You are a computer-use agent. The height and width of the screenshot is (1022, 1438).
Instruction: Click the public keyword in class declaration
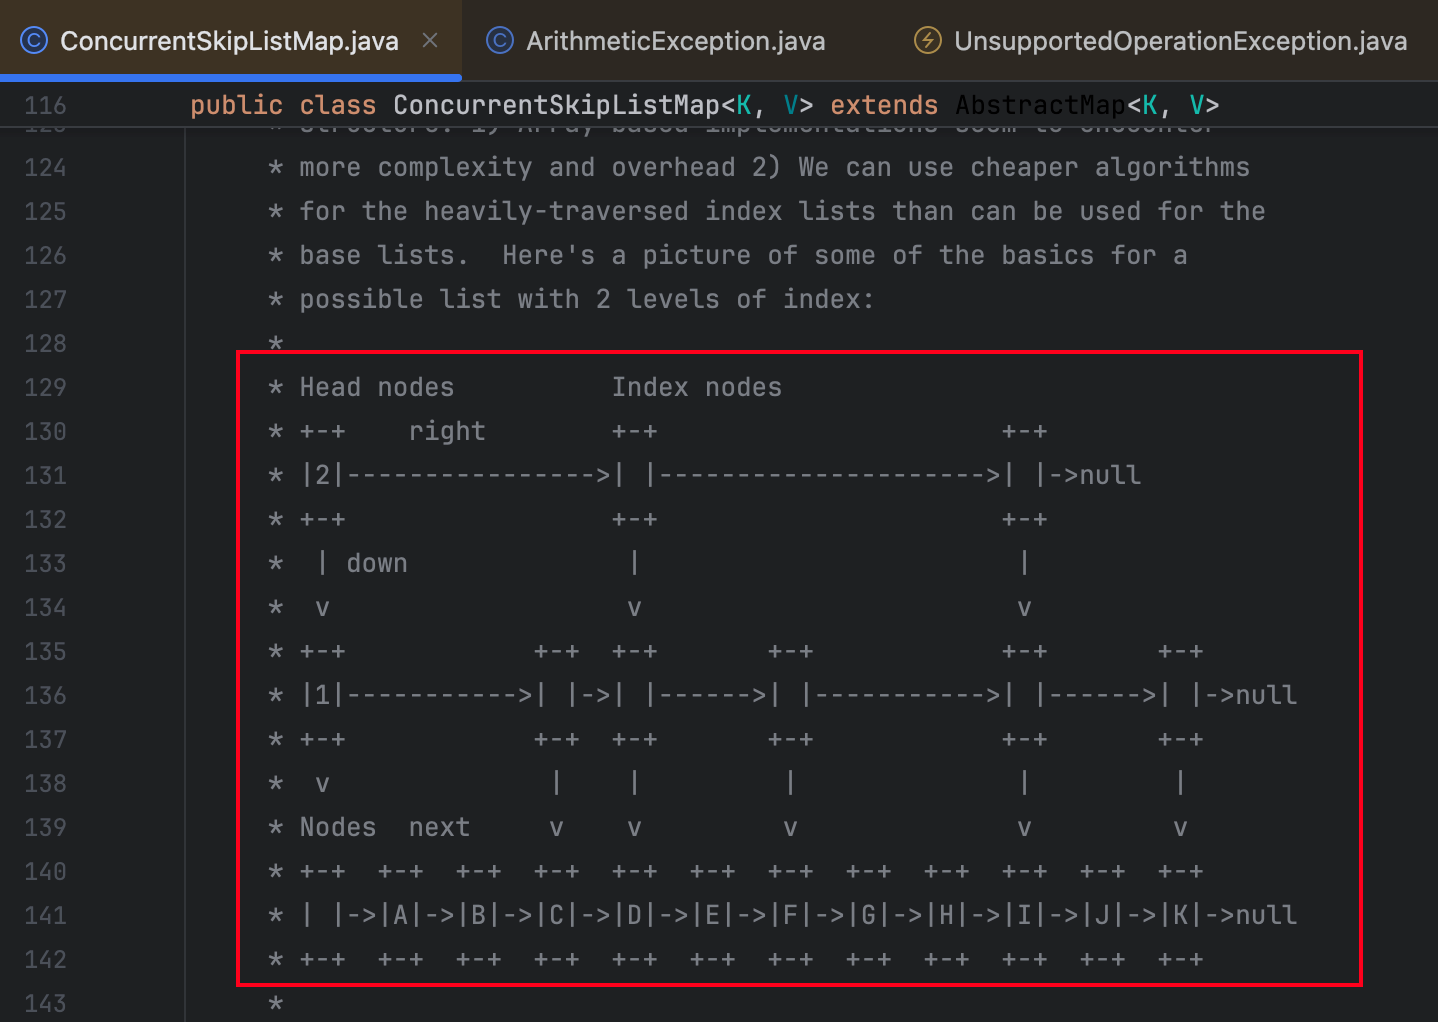[236, 105]
